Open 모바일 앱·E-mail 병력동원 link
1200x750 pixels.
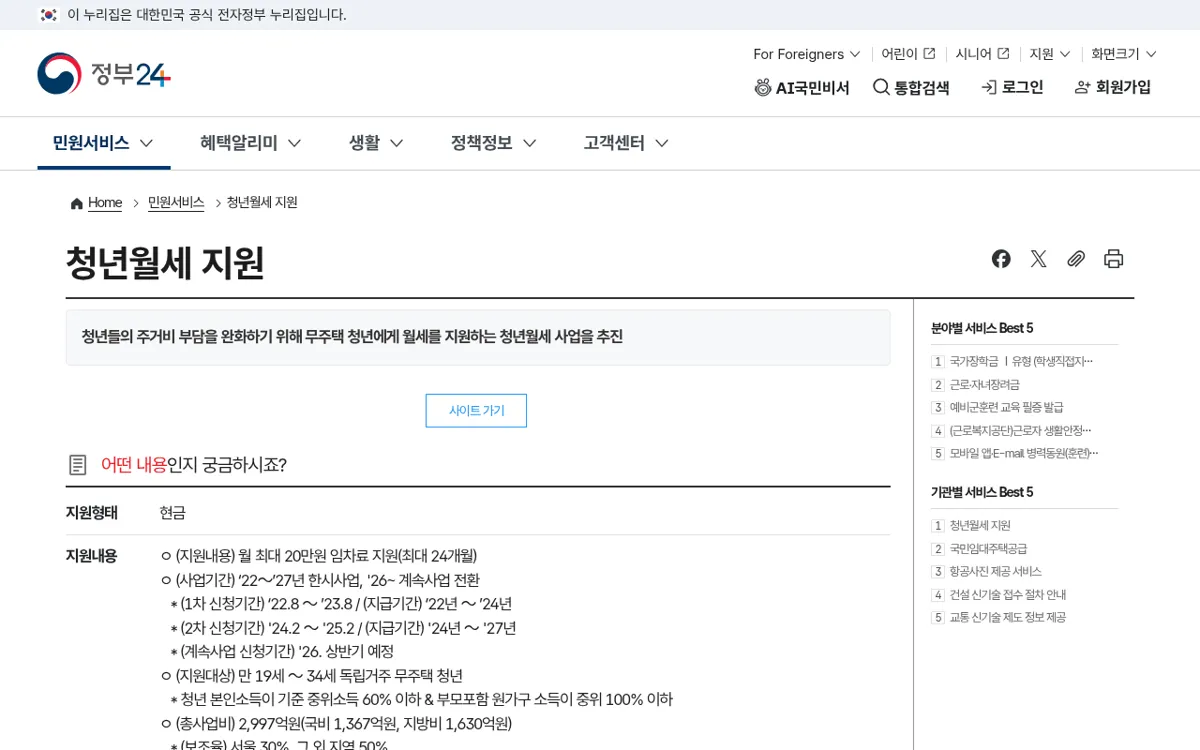pos(1024,454)
